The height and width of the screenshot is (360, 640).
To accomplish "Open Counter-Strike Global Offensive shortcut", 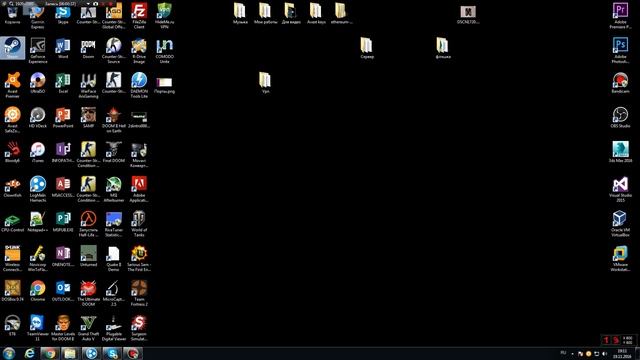I will click(x=114, y=16).
